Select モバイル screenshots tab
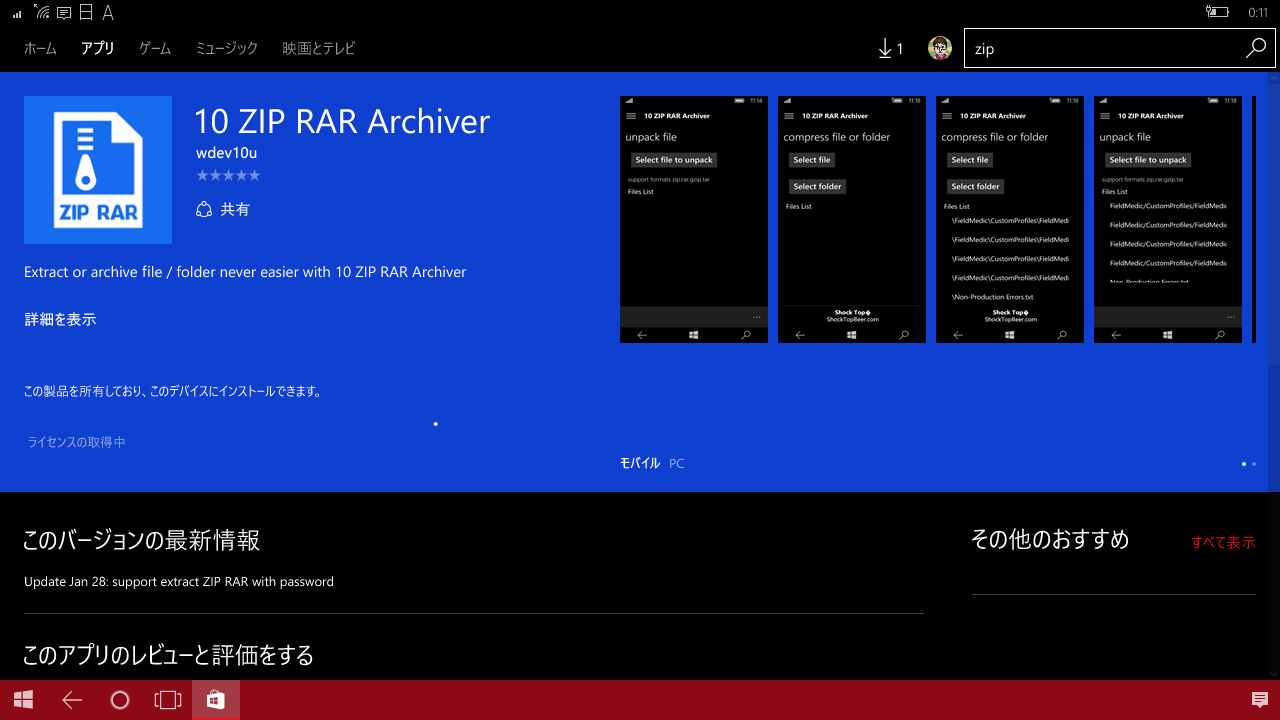The image size is (1280, 720). click(640, 463)
